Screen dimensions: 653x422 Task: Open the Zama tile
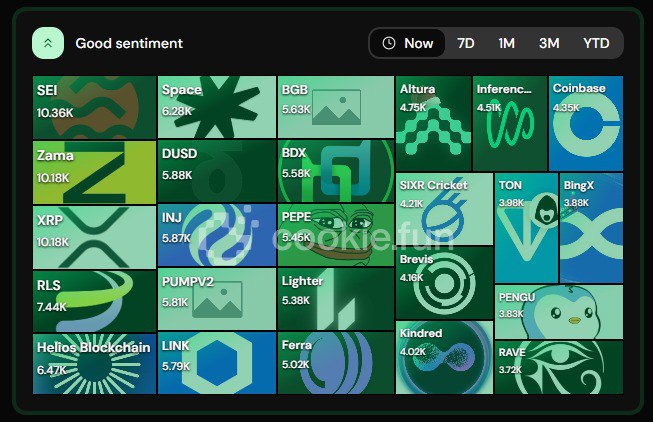[95, 172]
